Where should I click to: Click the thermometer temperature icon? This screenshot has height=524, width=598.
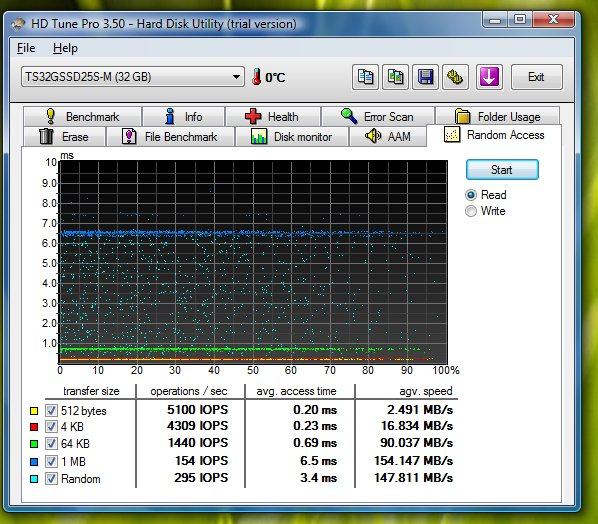tap(257, 77)
